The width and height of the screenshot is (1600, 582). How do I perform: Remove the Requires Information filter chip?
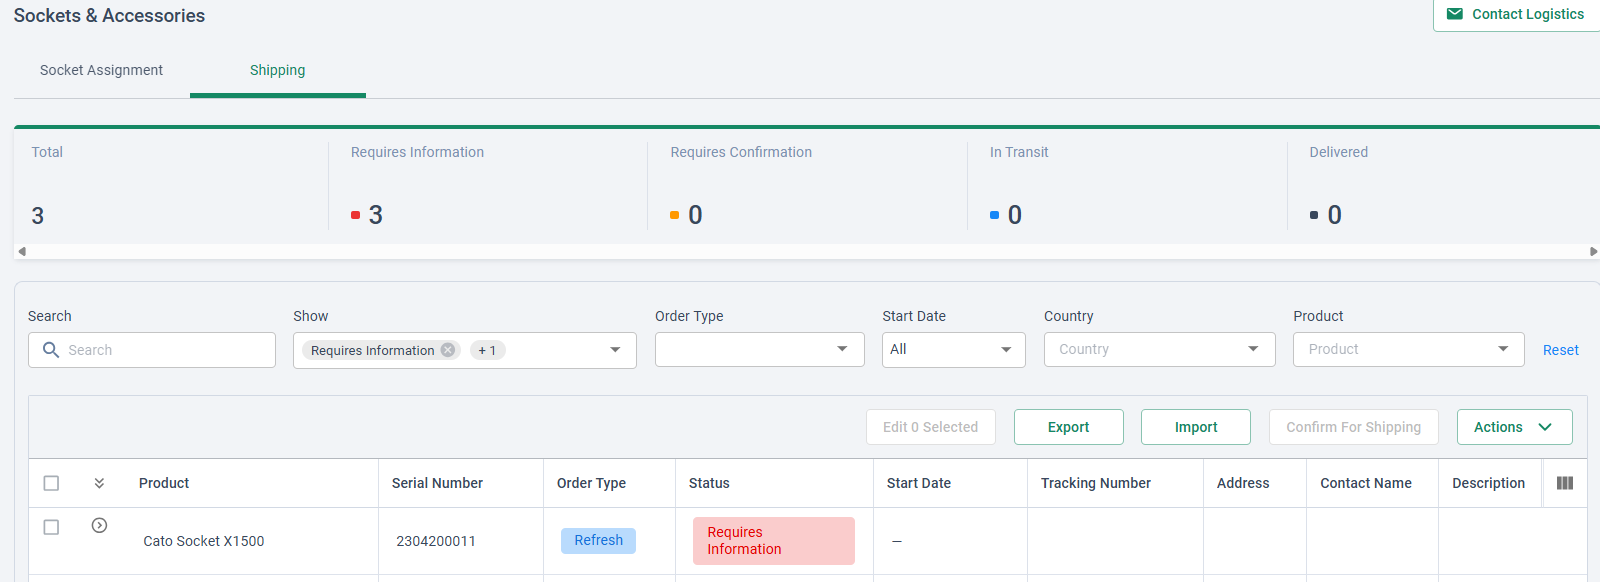click(448, 350)
